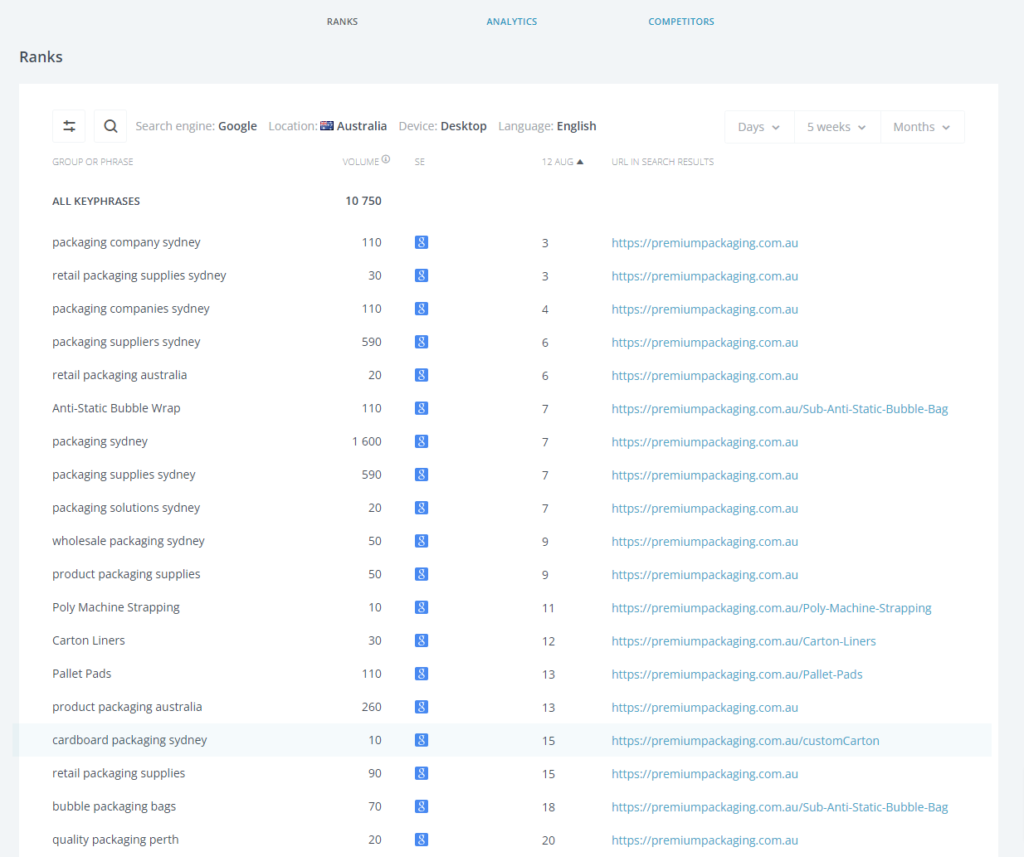Select the 'ALL KEYPHRASES' row label
1024x857 pixels.
(96, 201)
